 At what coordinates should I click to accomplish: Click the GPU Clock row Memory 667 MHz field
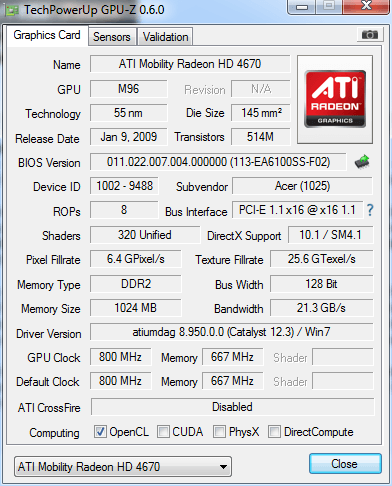pos(232,357)
